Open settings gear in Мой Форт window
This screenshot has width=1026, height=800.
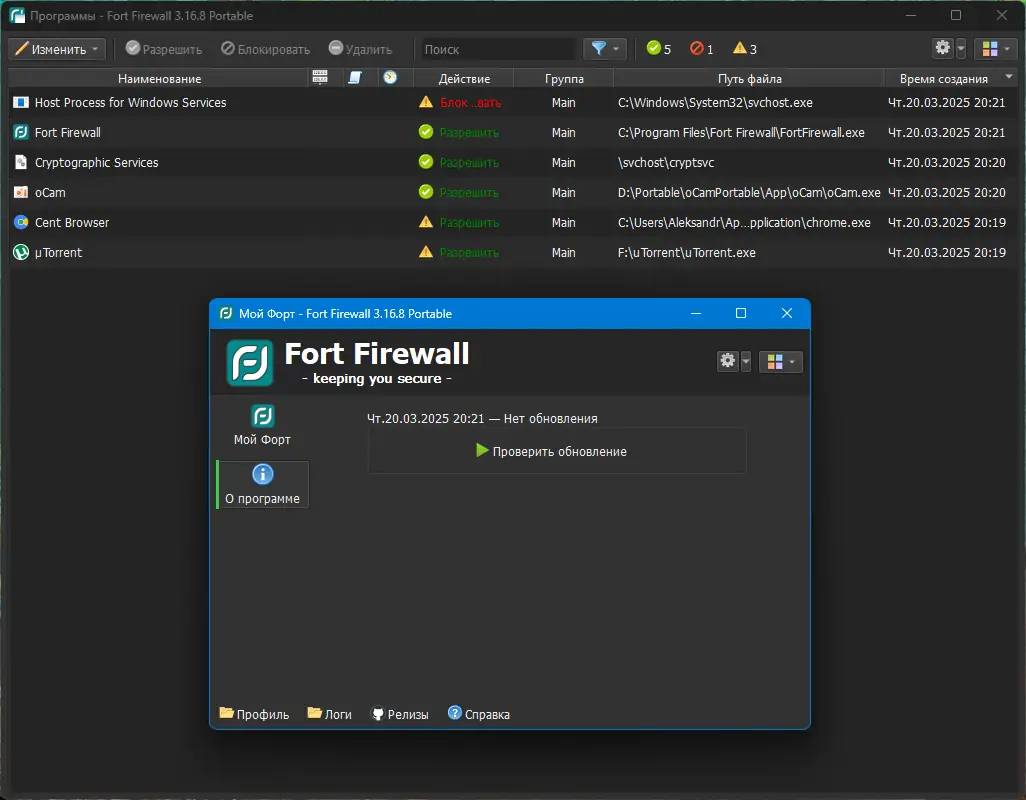[x=728, y=360]
